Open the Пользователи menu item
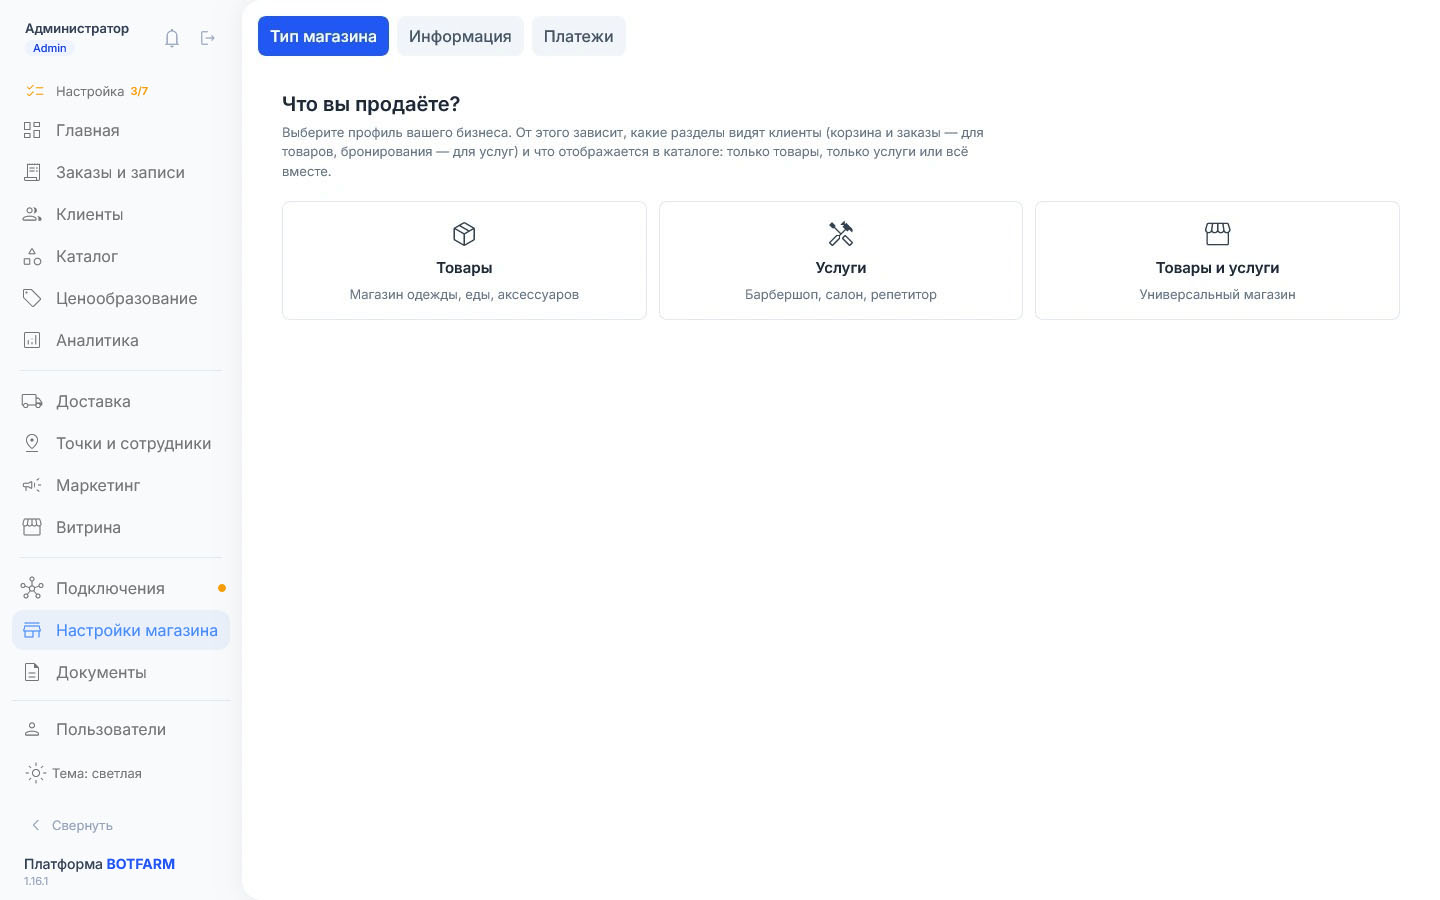 pos(121,729)
